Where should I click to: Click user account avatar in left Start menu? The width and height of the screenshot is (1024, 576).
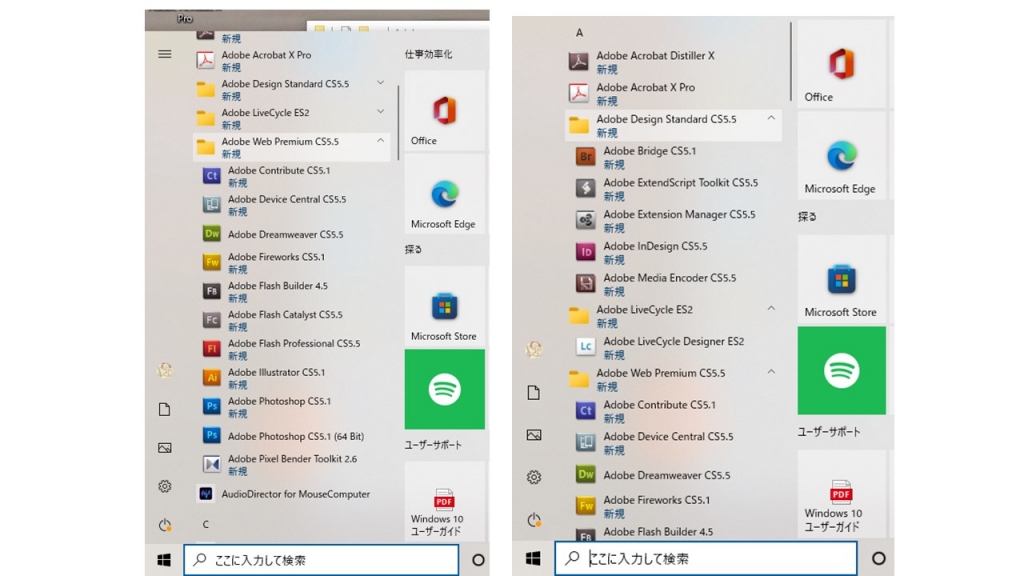[165, 370]
